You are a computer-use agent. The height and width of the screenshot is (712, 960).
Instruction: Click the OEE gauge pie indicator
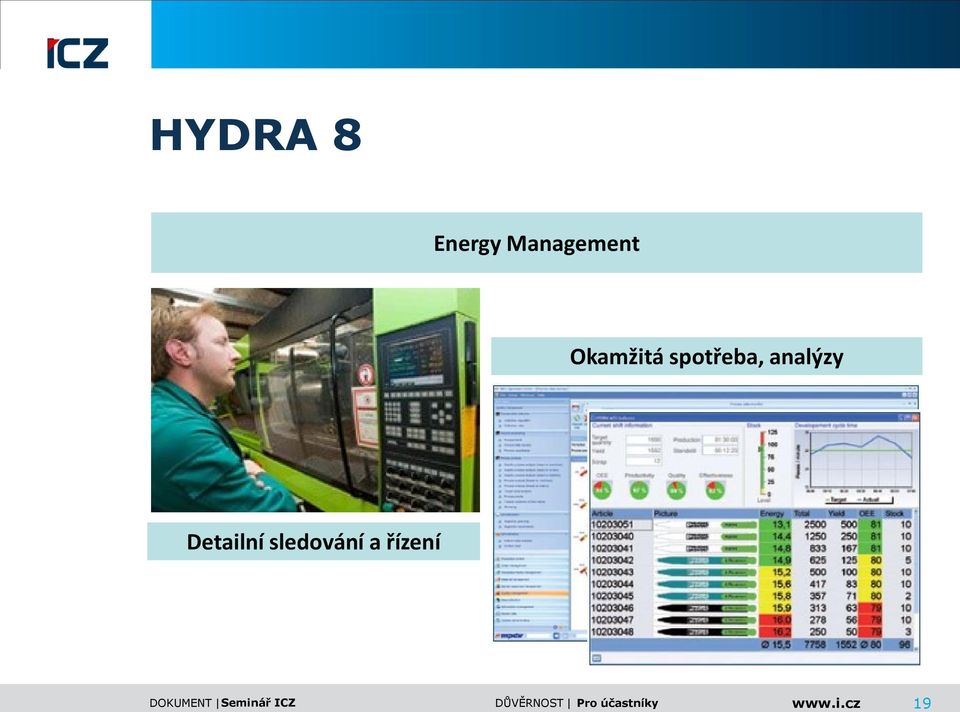[602, 490]
